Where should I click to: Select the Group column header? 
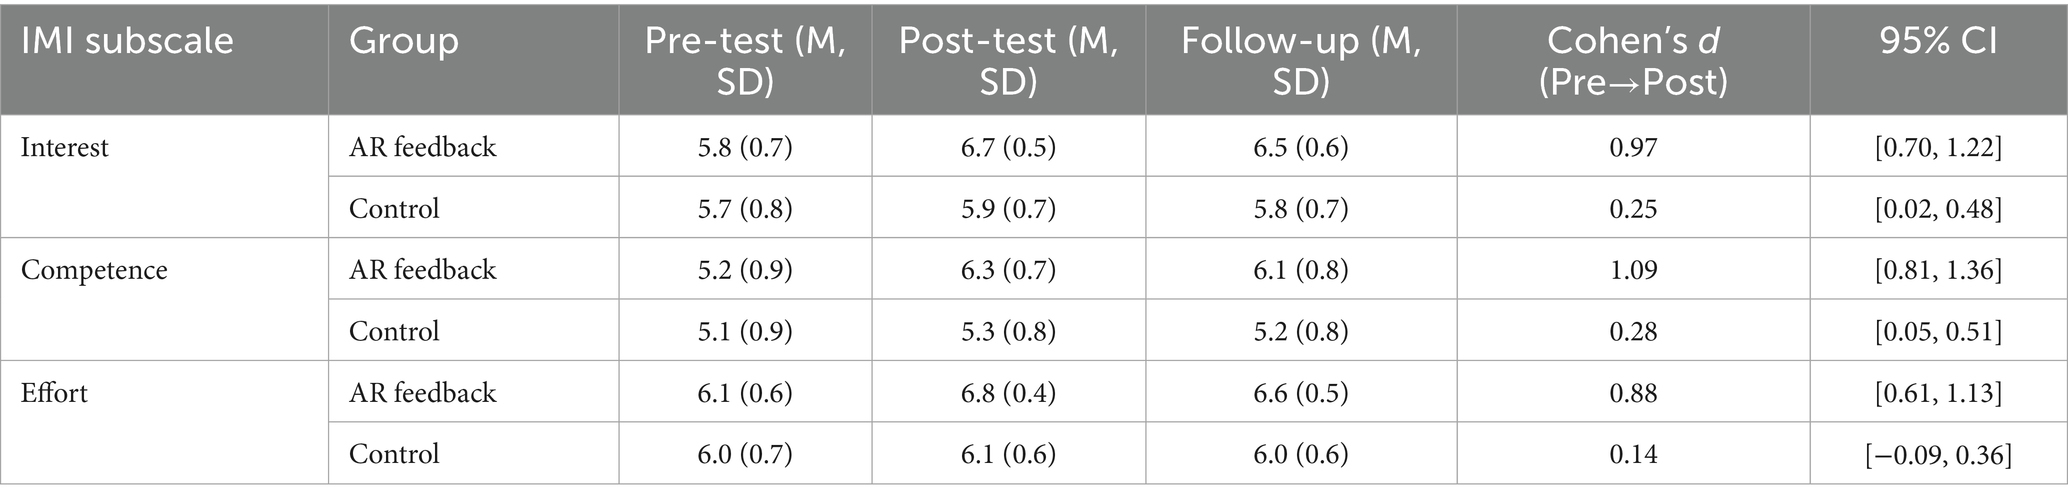(x=403, y=41)
